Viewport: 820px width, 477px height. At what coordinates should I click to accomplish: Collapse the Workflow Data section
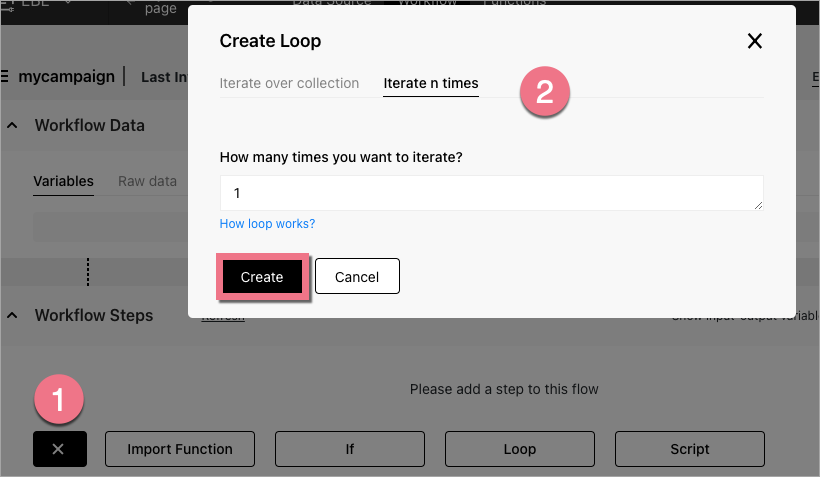coord(13,126)
